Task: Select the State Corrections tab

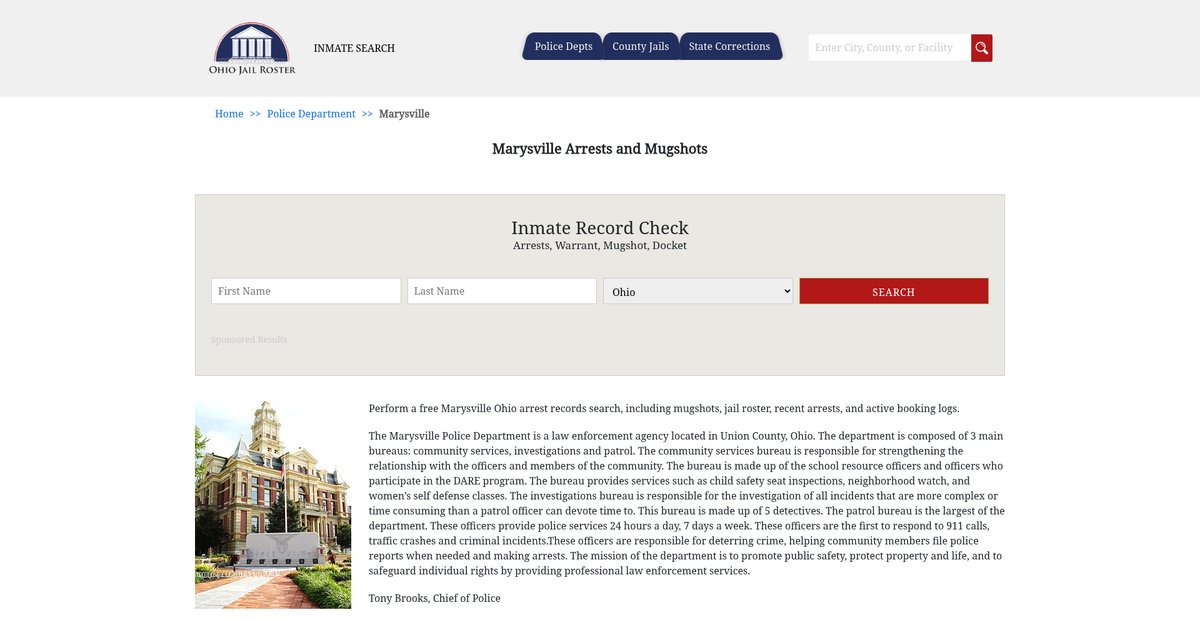Action: click(729, 47)
